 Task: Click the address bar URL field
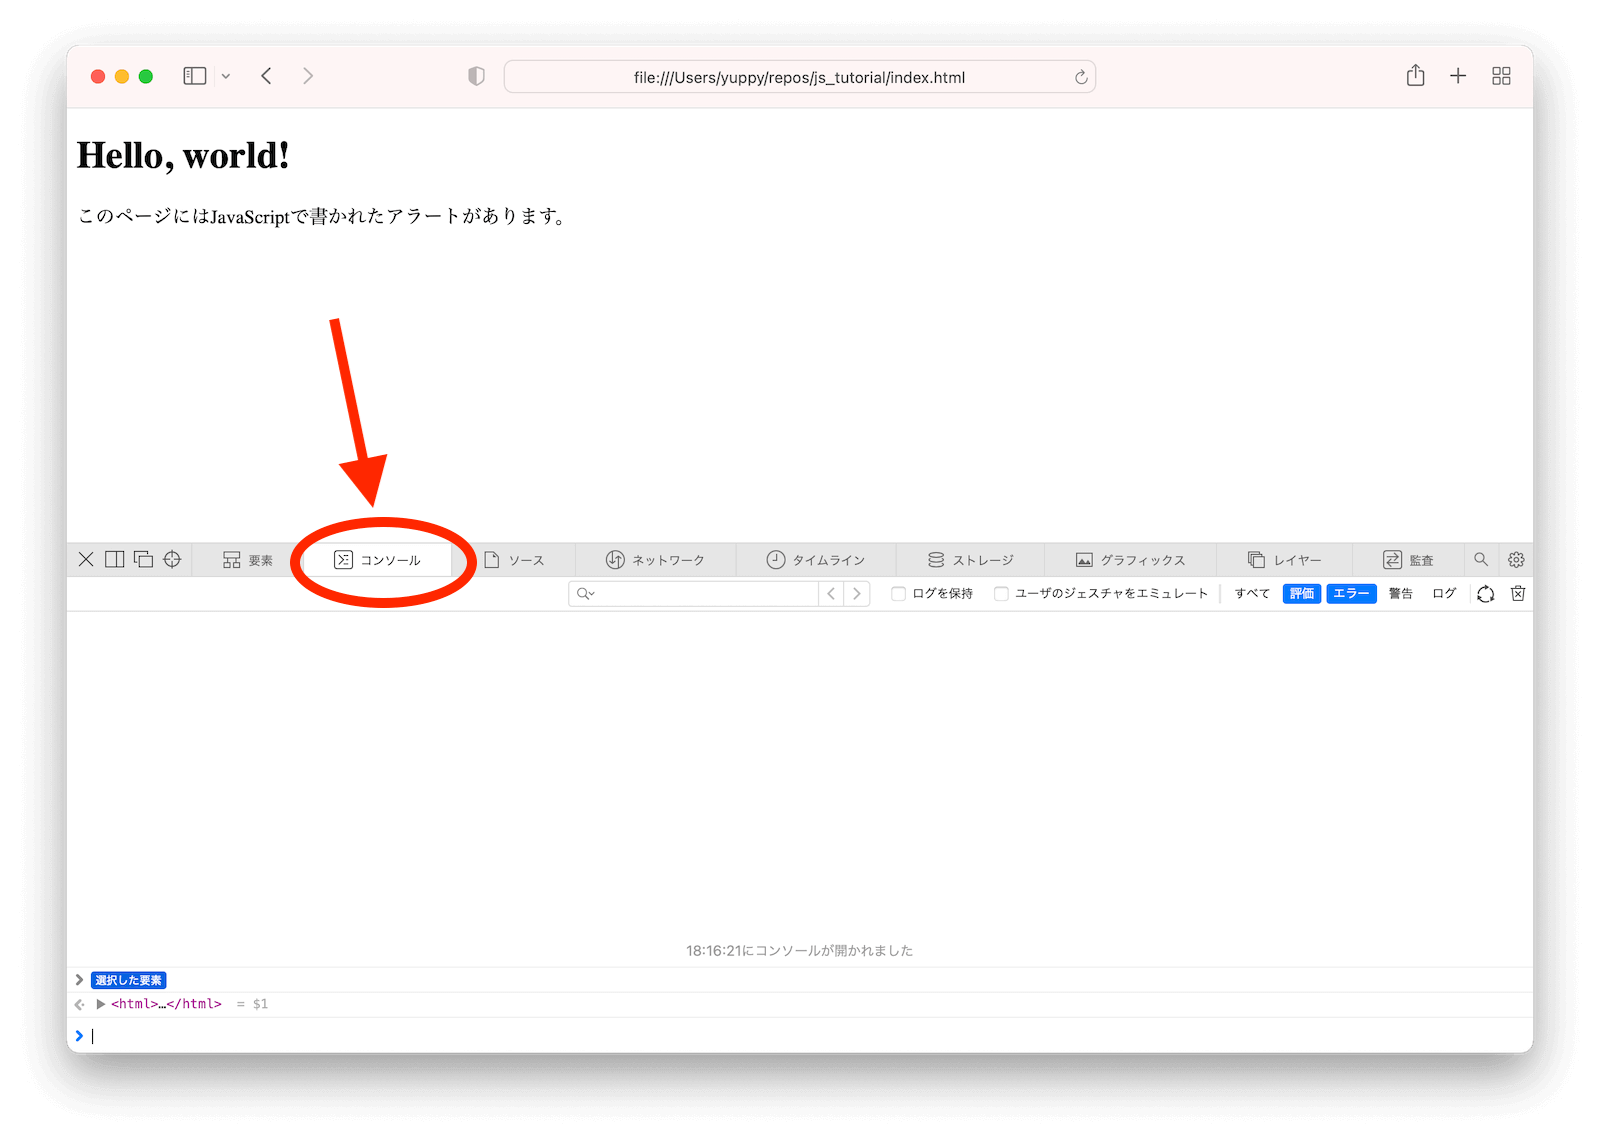(x=799, y=77)
